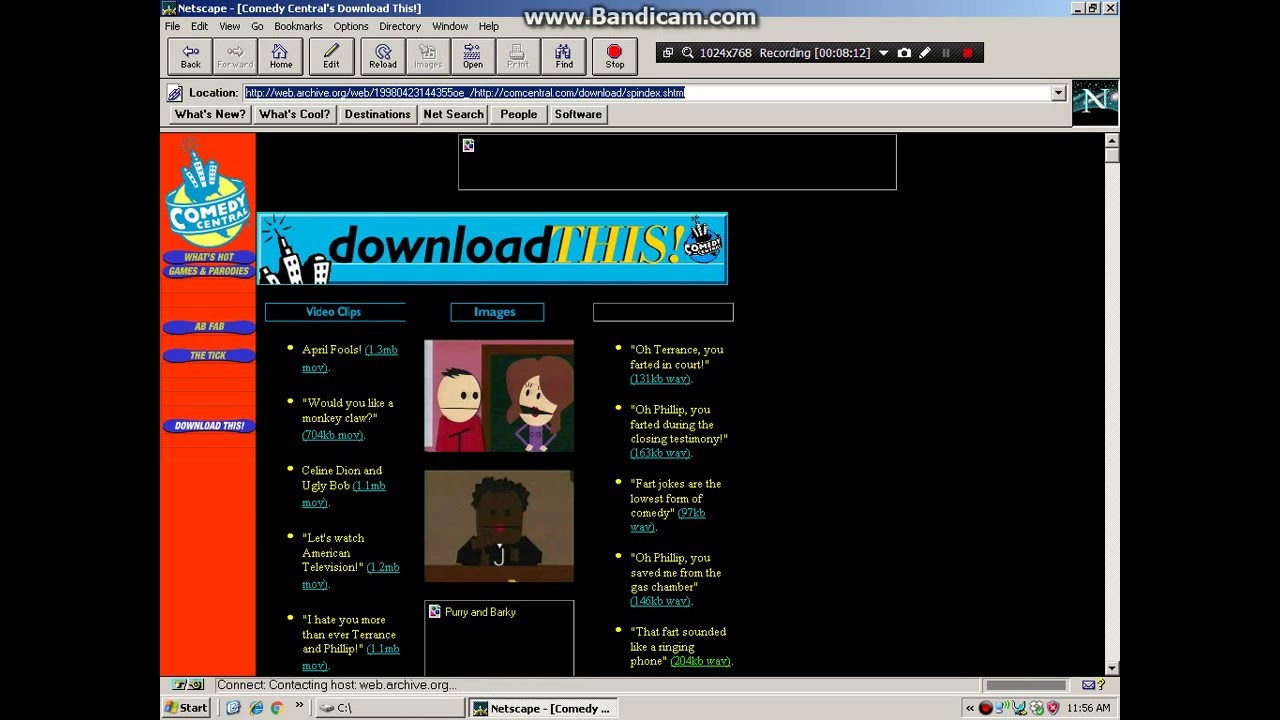This screenshot has height=720, width=1280.
Task: Click the location bookmark icon beside Location
Action: pos(175,93)
